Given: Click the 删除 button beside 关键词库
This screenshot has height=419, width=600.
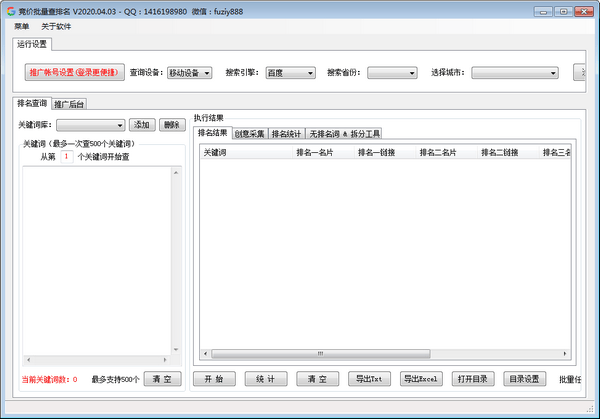Looking at the screenshot, I should 172,125.
